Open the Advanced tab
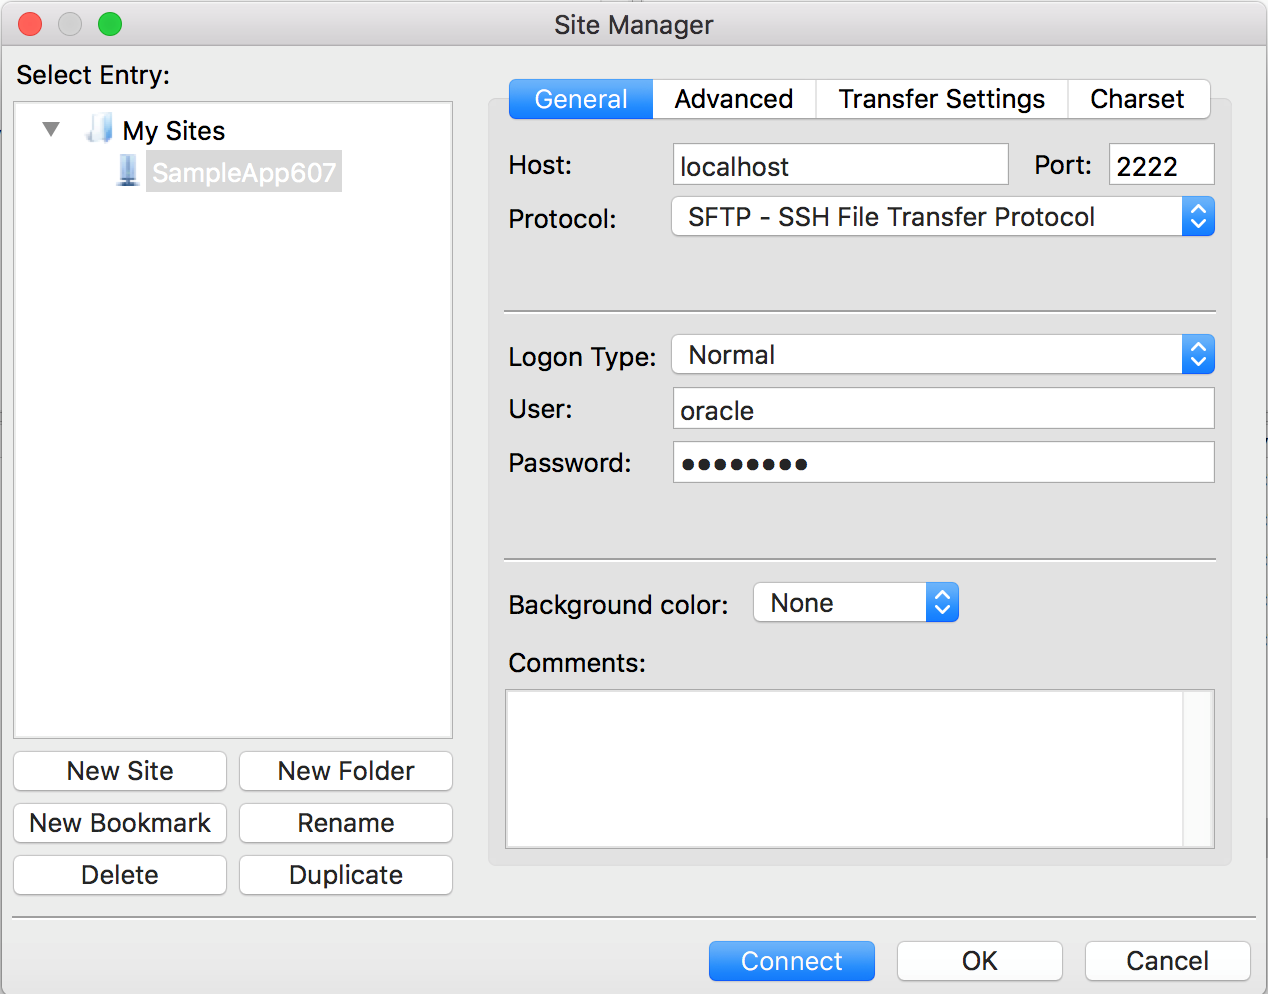The width and height of the screenshot is (1268, 994). [x=734, y=99]
